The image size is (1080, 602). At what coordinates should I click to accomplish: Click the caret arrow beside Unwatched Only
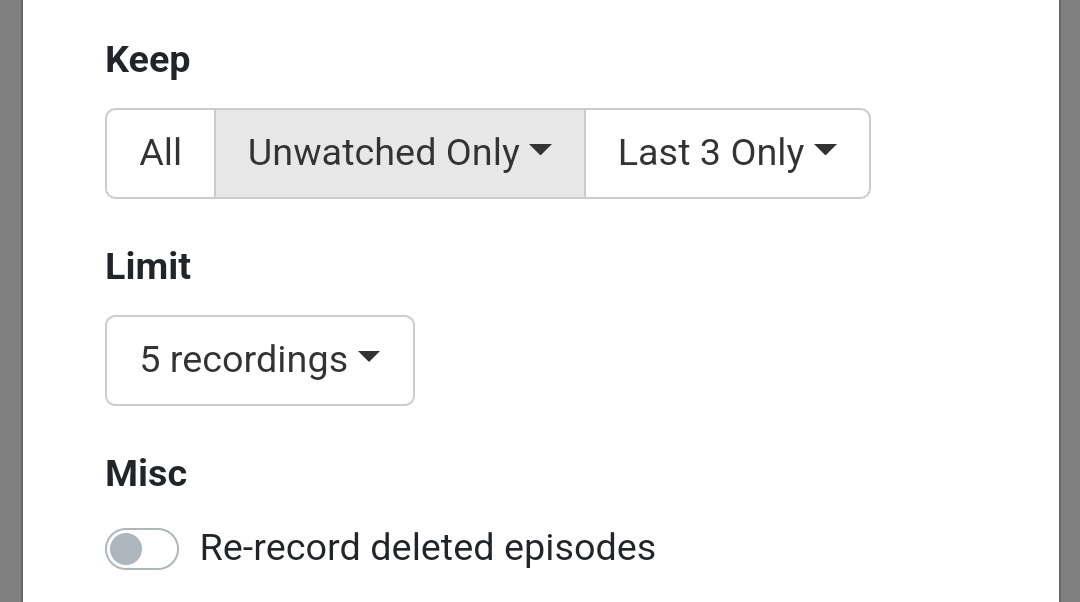coord(540,151)
